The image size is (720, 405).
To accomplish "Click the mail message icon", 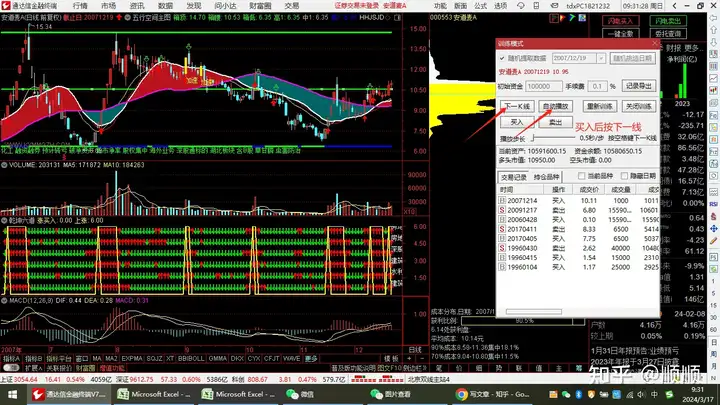I will tap(554, 6).
